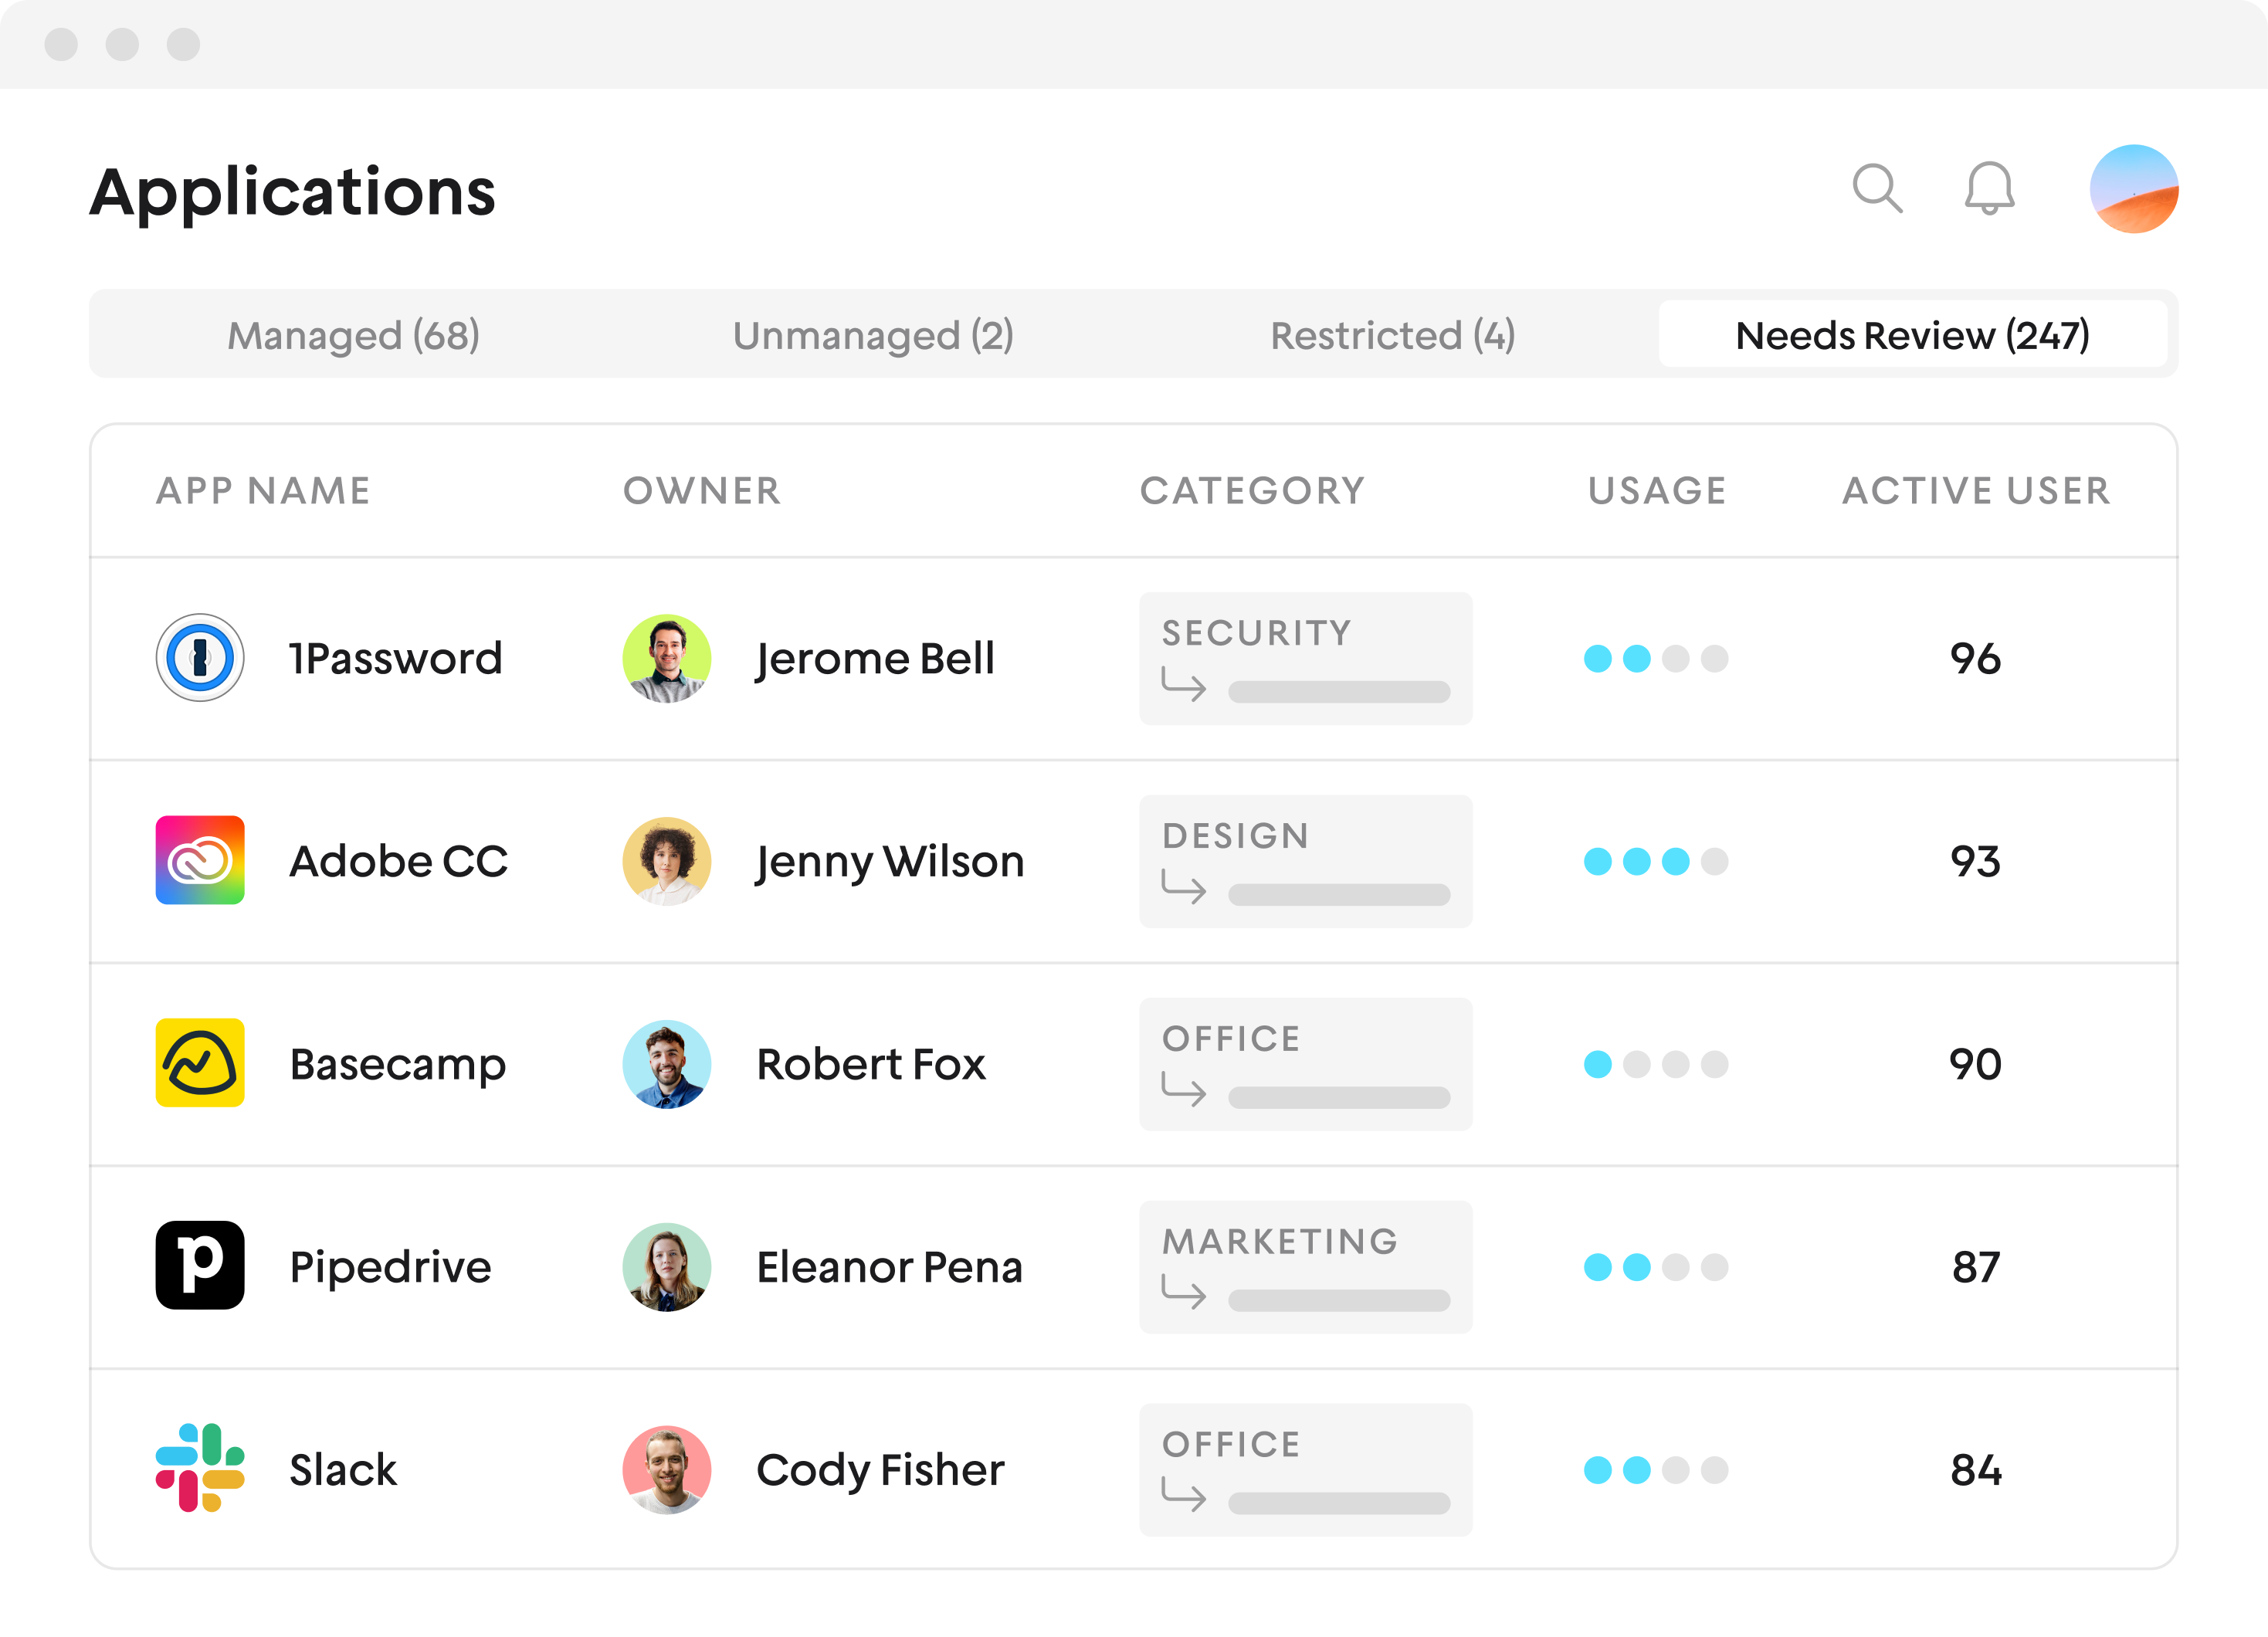Click Robert Fox's avatar photo
Image resolution: width=2268 pixels, height=1637 pixels.
point(667,1064)
